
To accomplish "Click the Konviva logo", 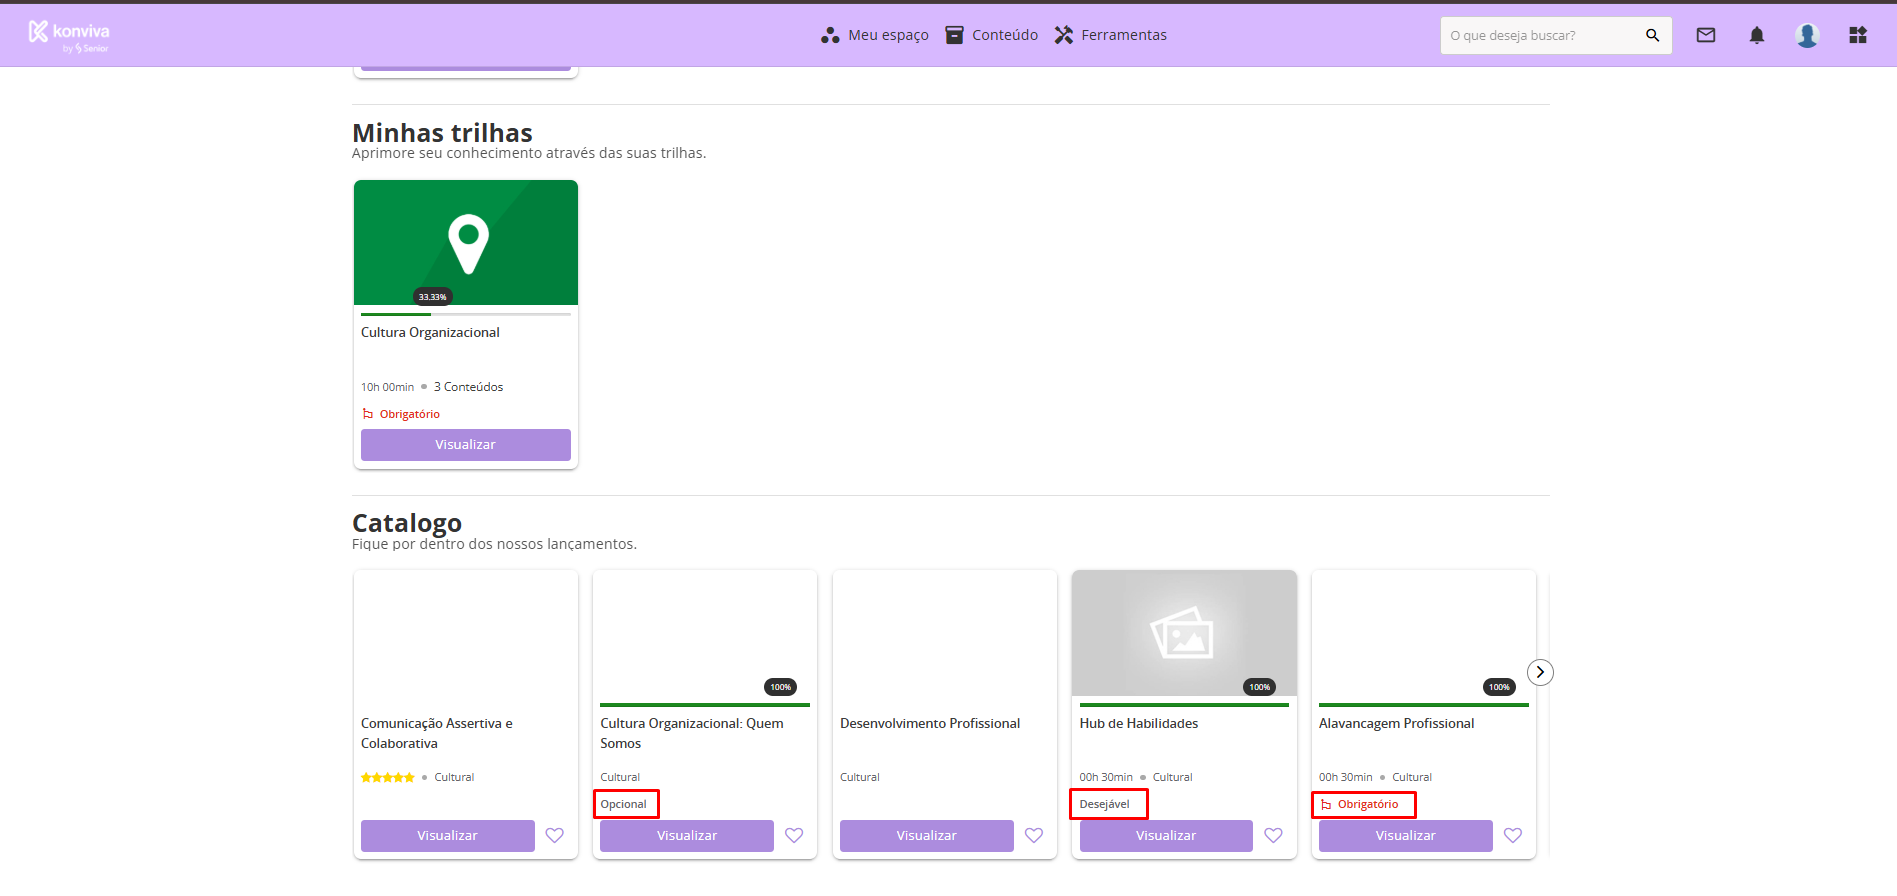I will (68, 35).
